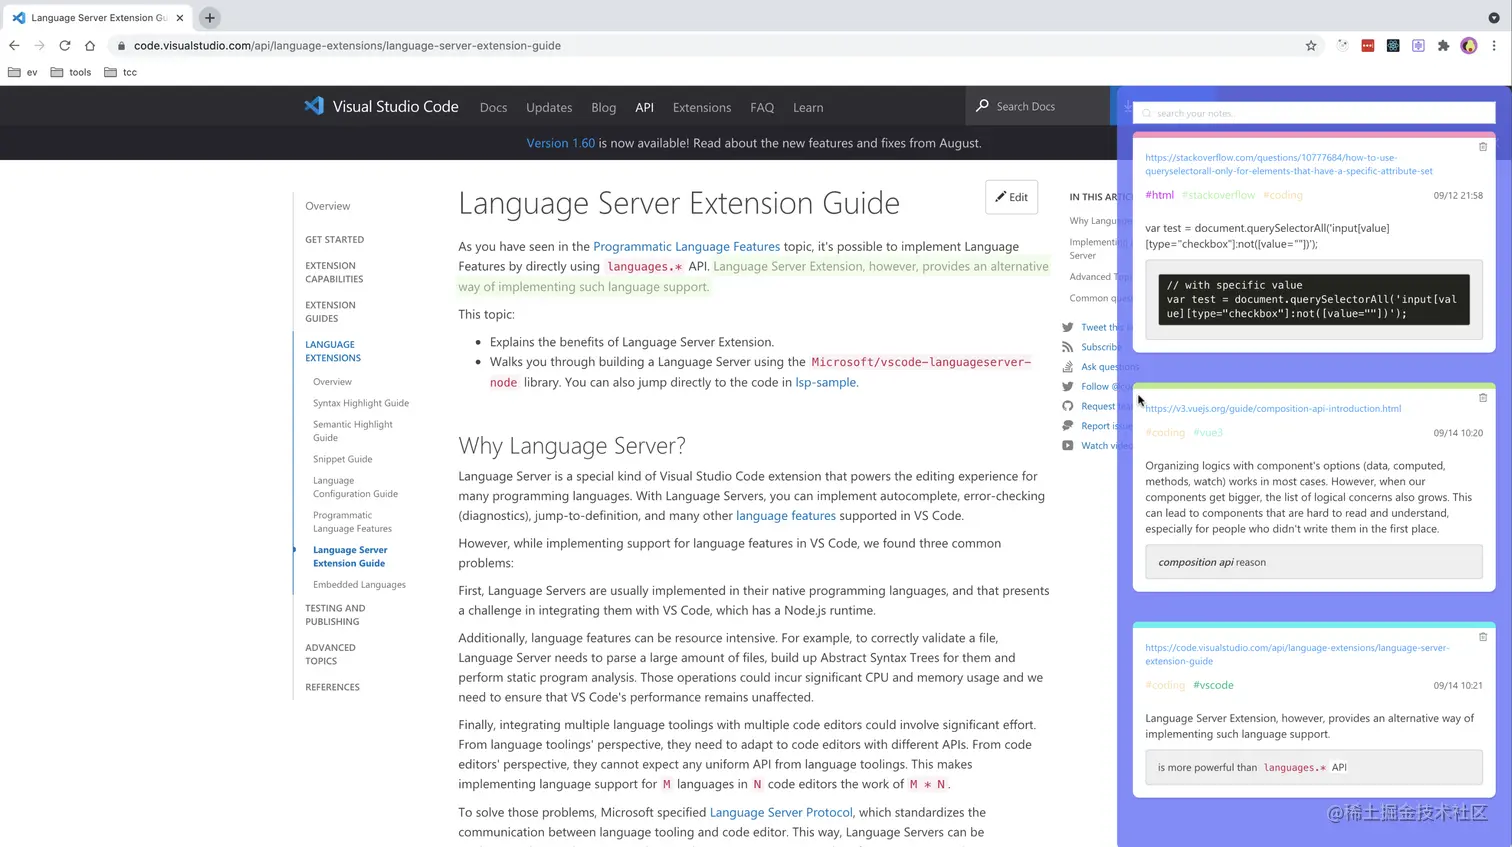This screenshot has height=847, width=1512.
Task: Delete the language server extension note
Action: [x=1483, y=637]
